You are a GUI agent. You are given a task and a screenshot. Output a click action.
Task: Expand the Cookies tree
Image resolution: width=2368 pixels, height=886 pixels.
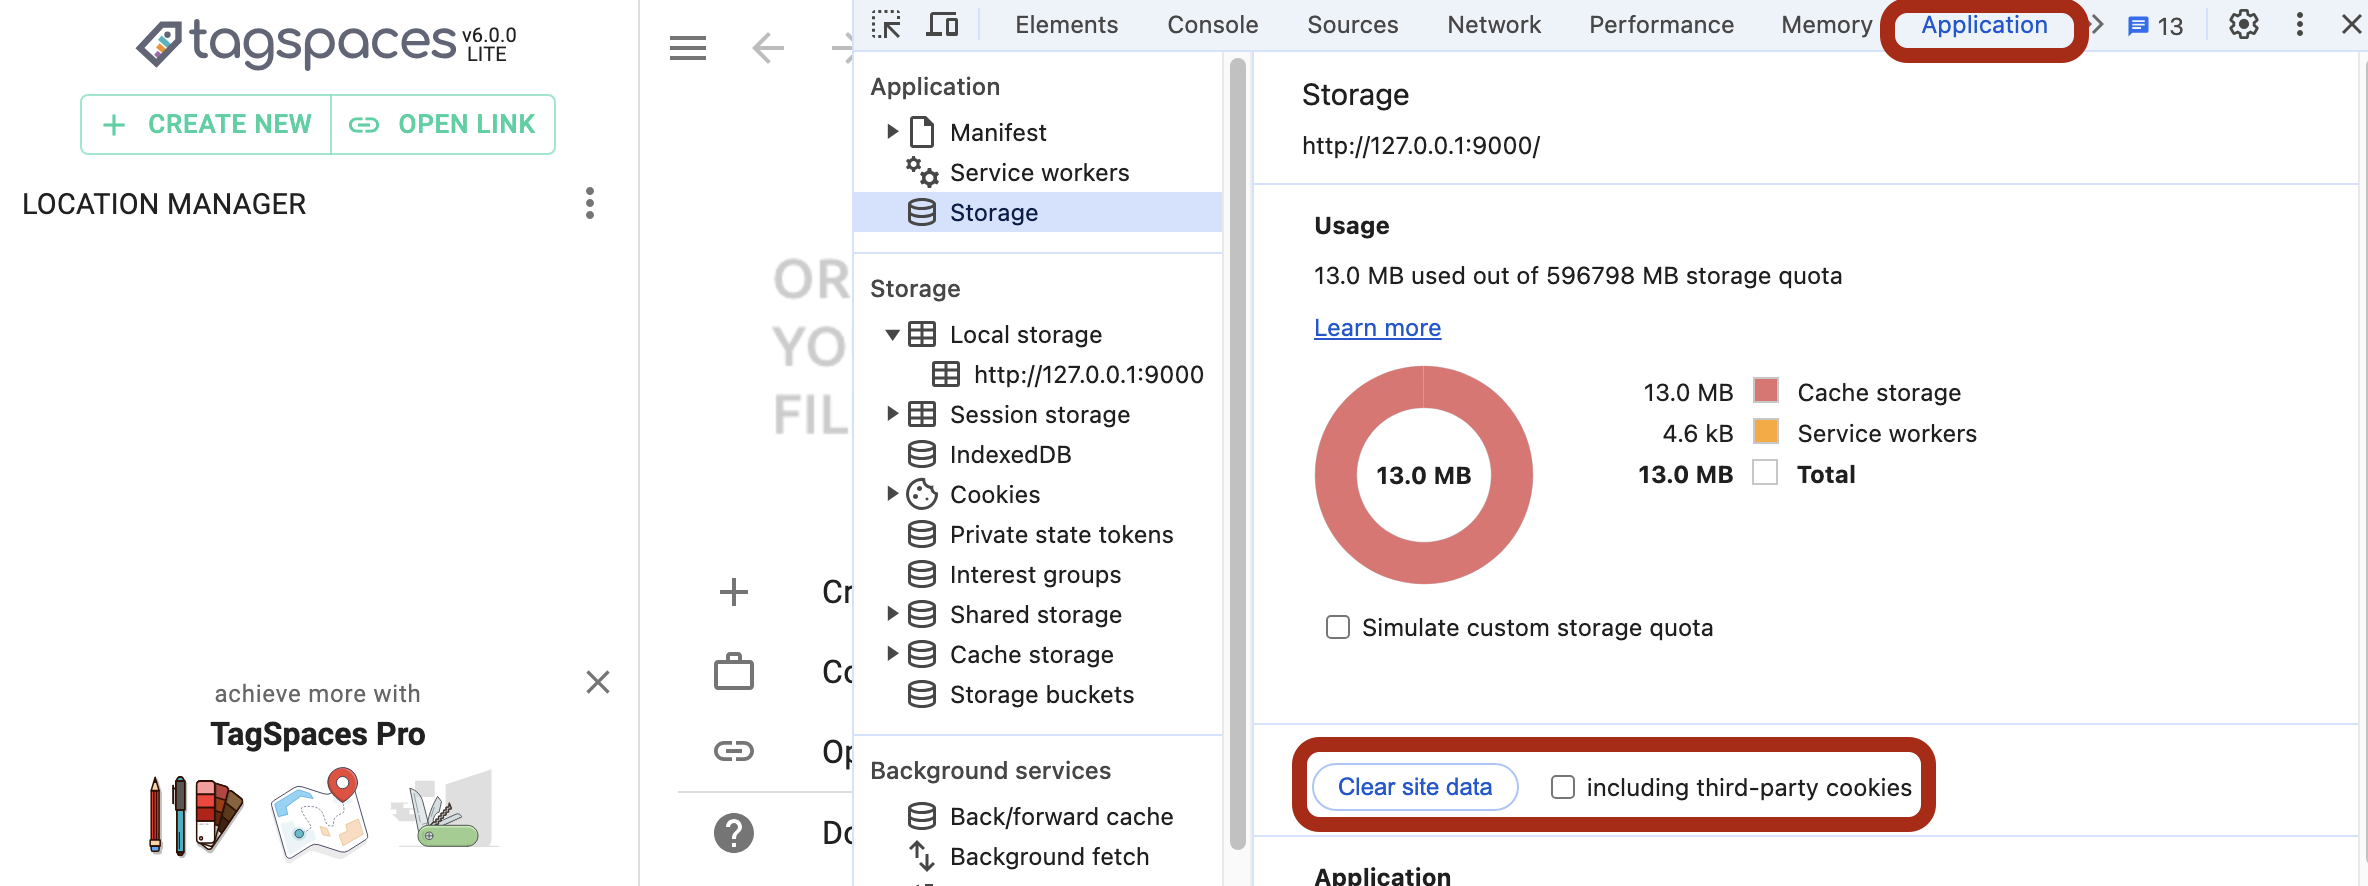point(892,494)
